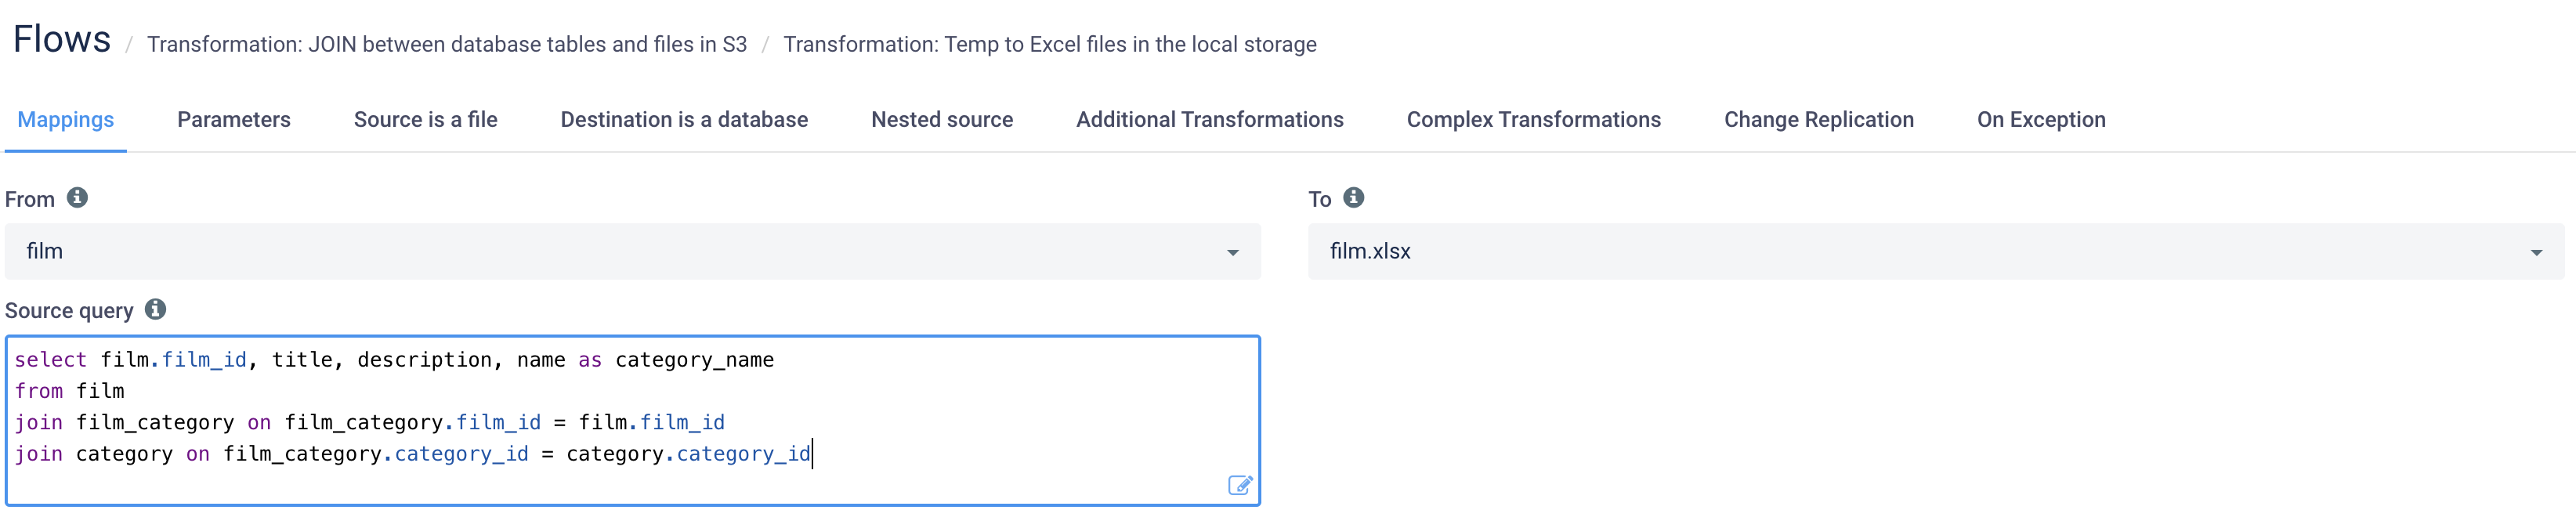Viewport: 2576px width, 528px height.
Task: Click the info icon beside From label
Action: 77,198
